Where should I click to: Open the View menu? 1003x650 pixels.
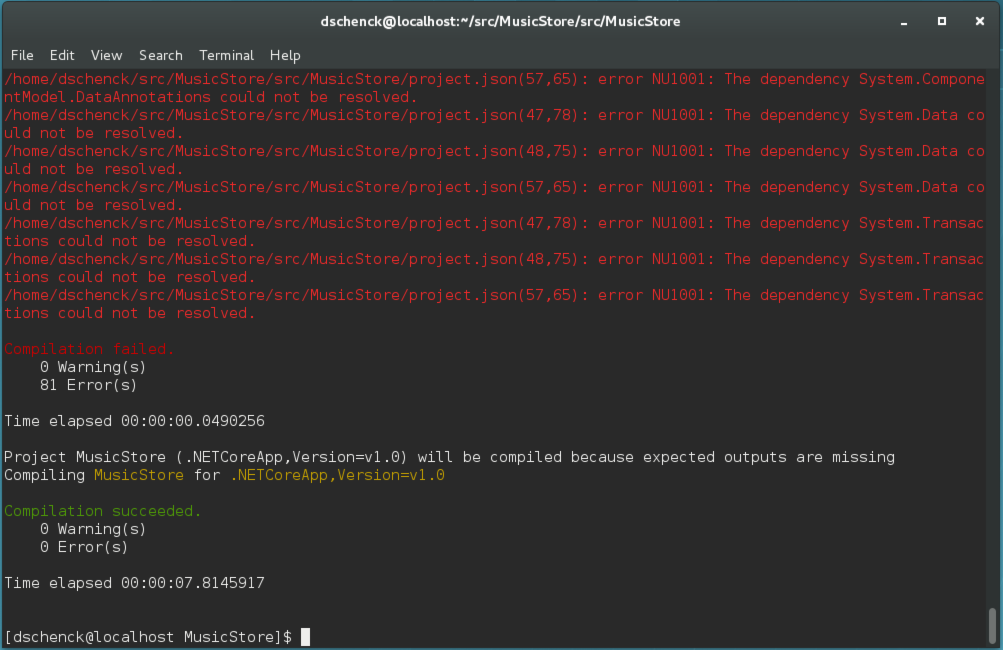pyautogui.click(x=106, y=55)
